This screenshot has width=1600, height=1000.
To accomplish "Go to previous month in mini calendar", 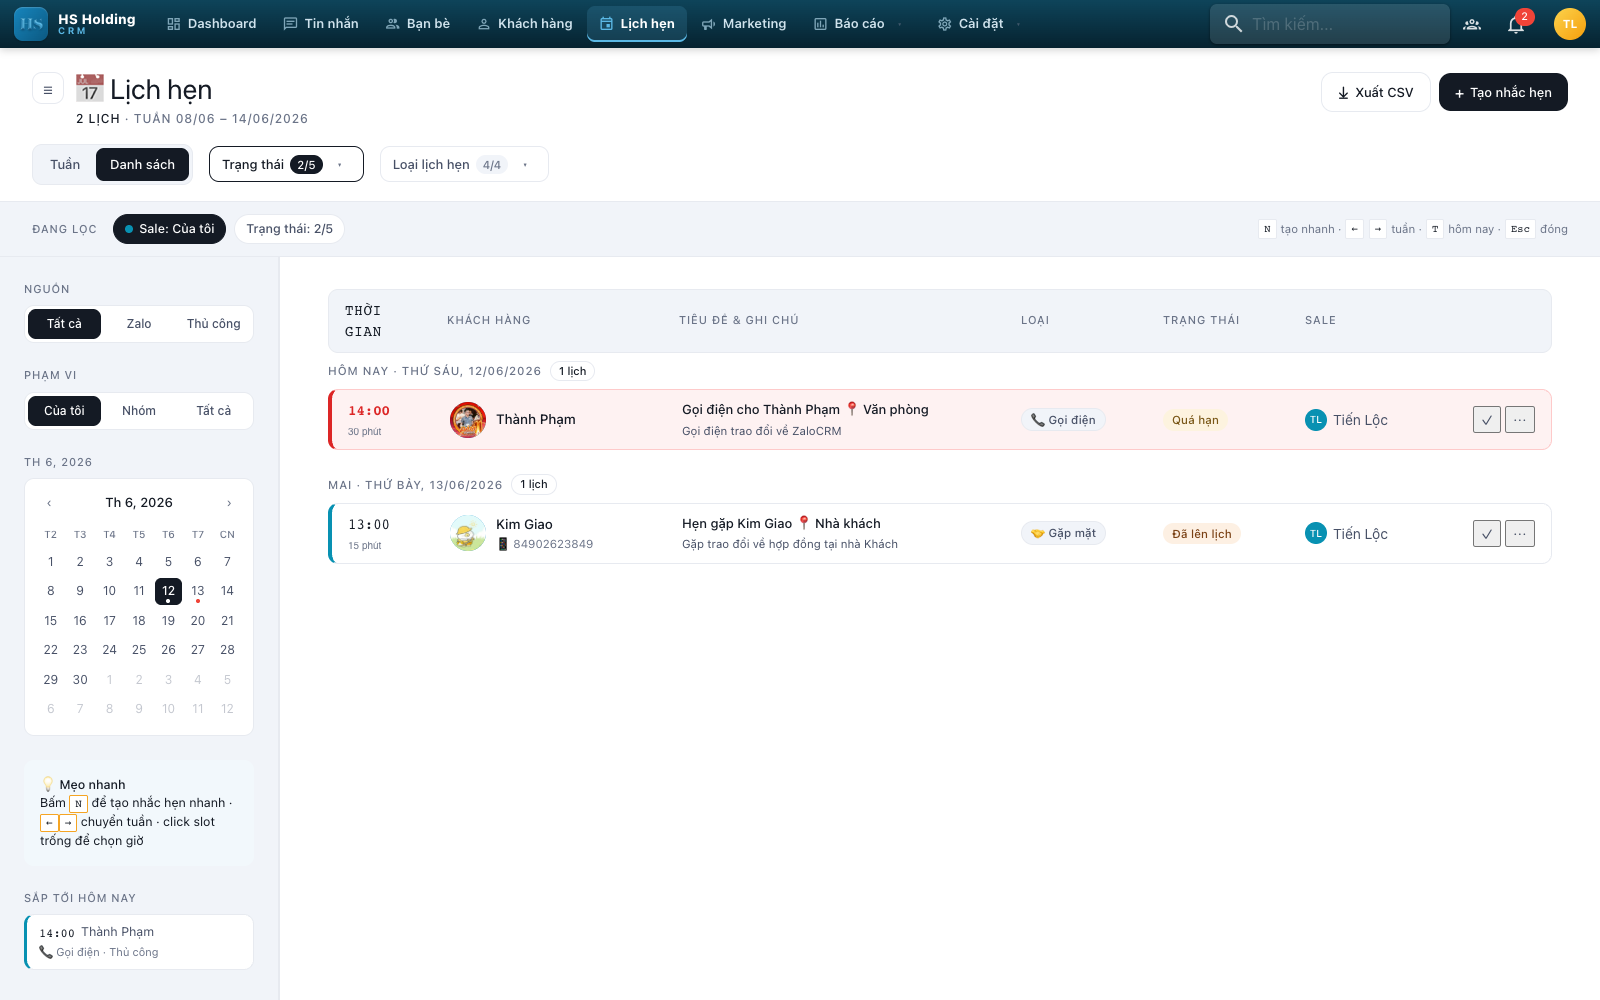I will click(x=49, y=503).
